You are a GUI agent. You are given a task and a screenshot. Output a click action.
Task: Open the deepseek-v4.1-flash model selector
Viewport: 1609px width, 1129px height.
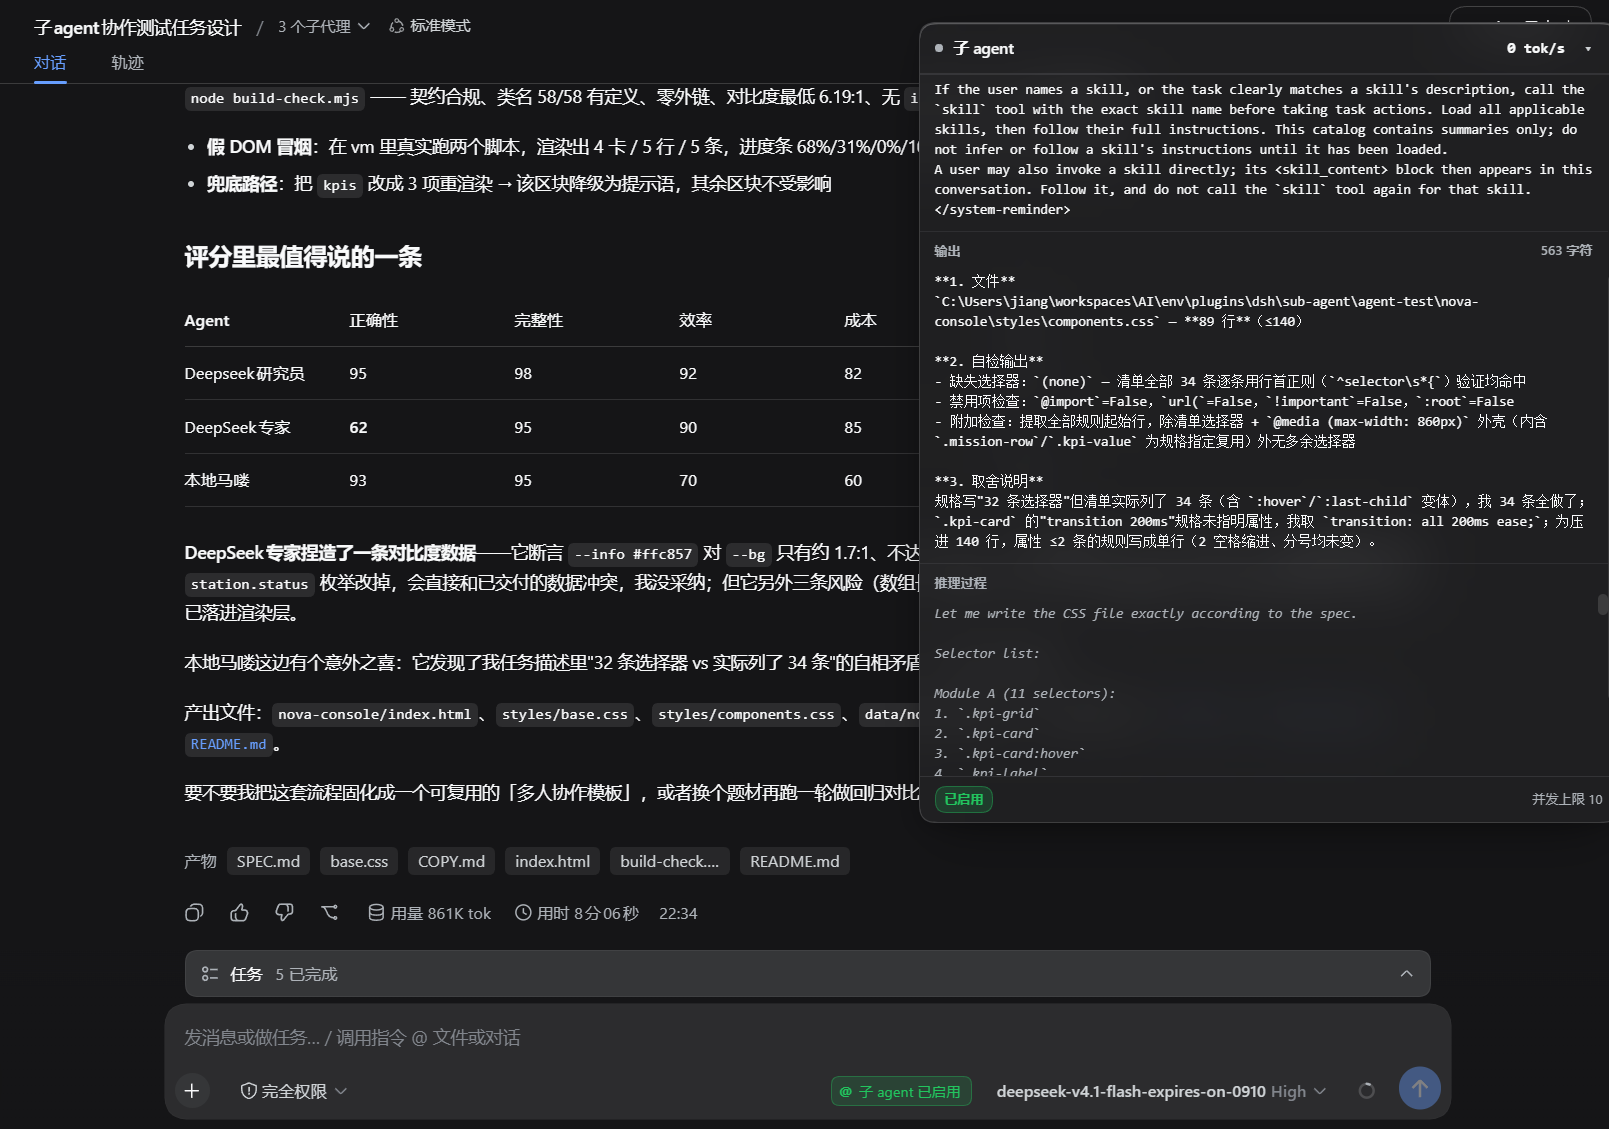(1161, 1091)
